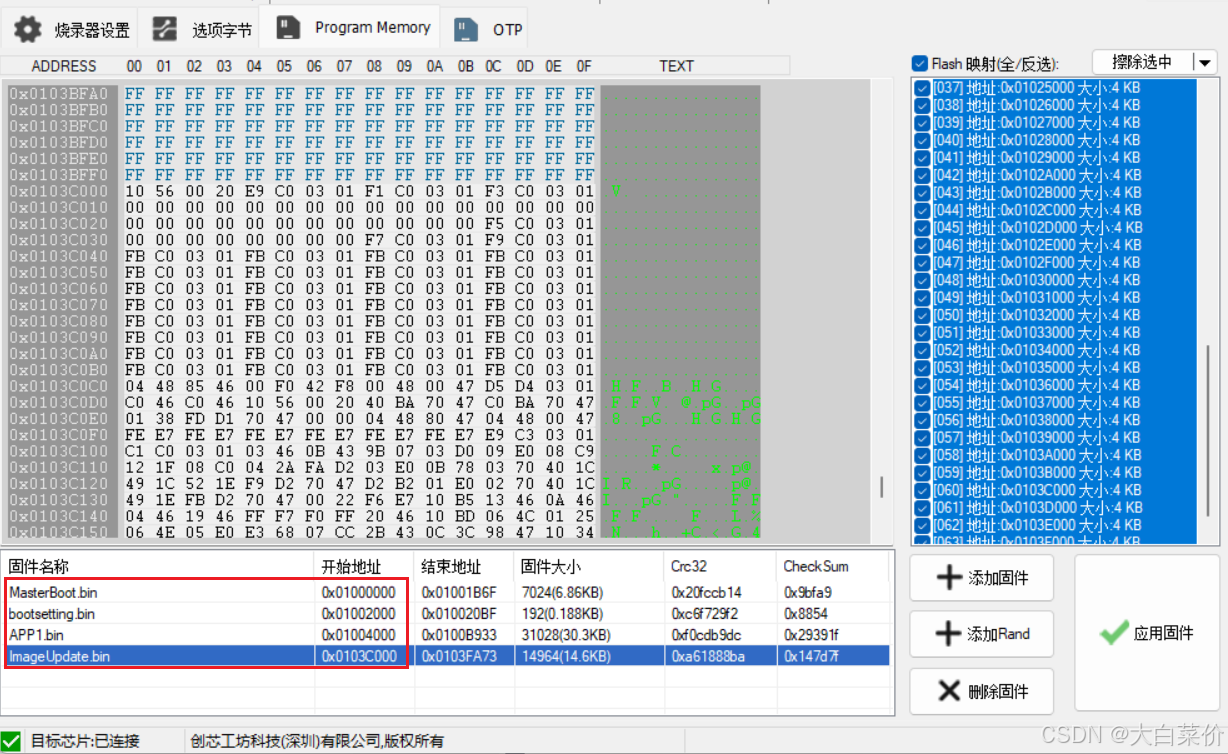The image size is (1228, 754).
Task: Click hex address row 0x0103BFA0
Action: [x=58, y=93]
